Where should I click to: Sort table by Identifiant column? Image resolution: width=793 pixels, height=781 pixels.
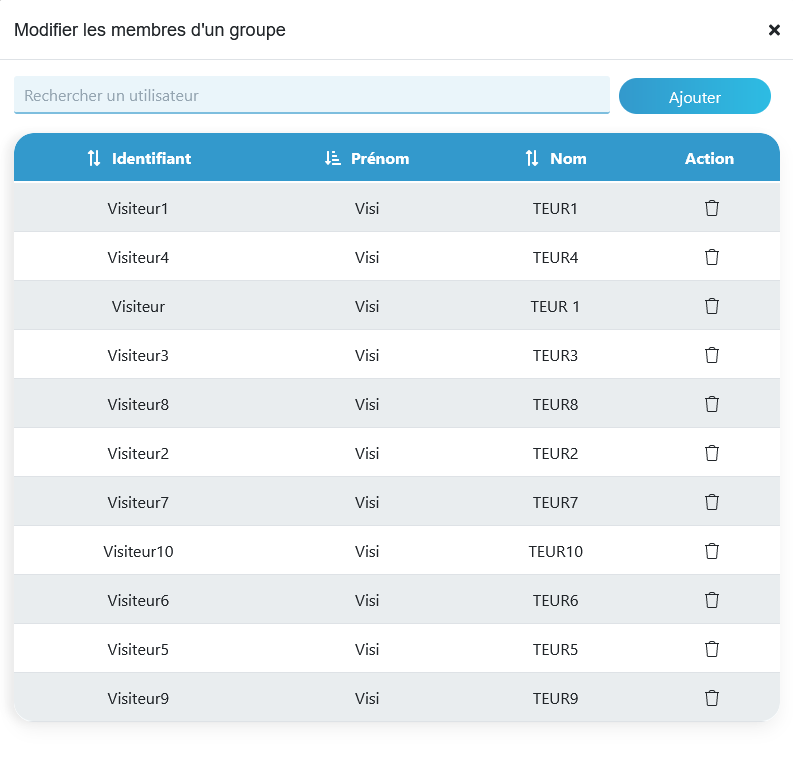139,158
